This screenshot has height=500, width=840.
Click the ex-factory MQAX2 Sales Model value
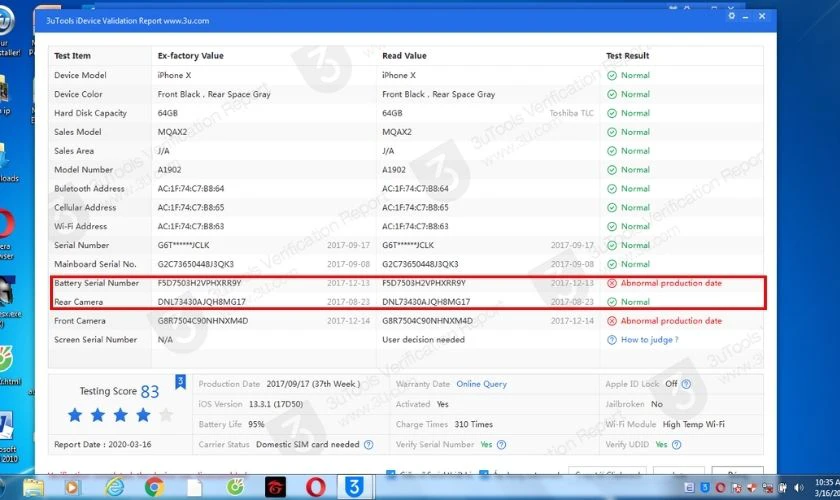tap(172, 132)
